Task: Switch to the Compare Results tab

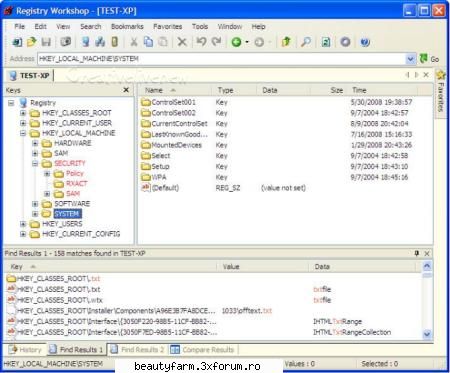Action: 203,350
